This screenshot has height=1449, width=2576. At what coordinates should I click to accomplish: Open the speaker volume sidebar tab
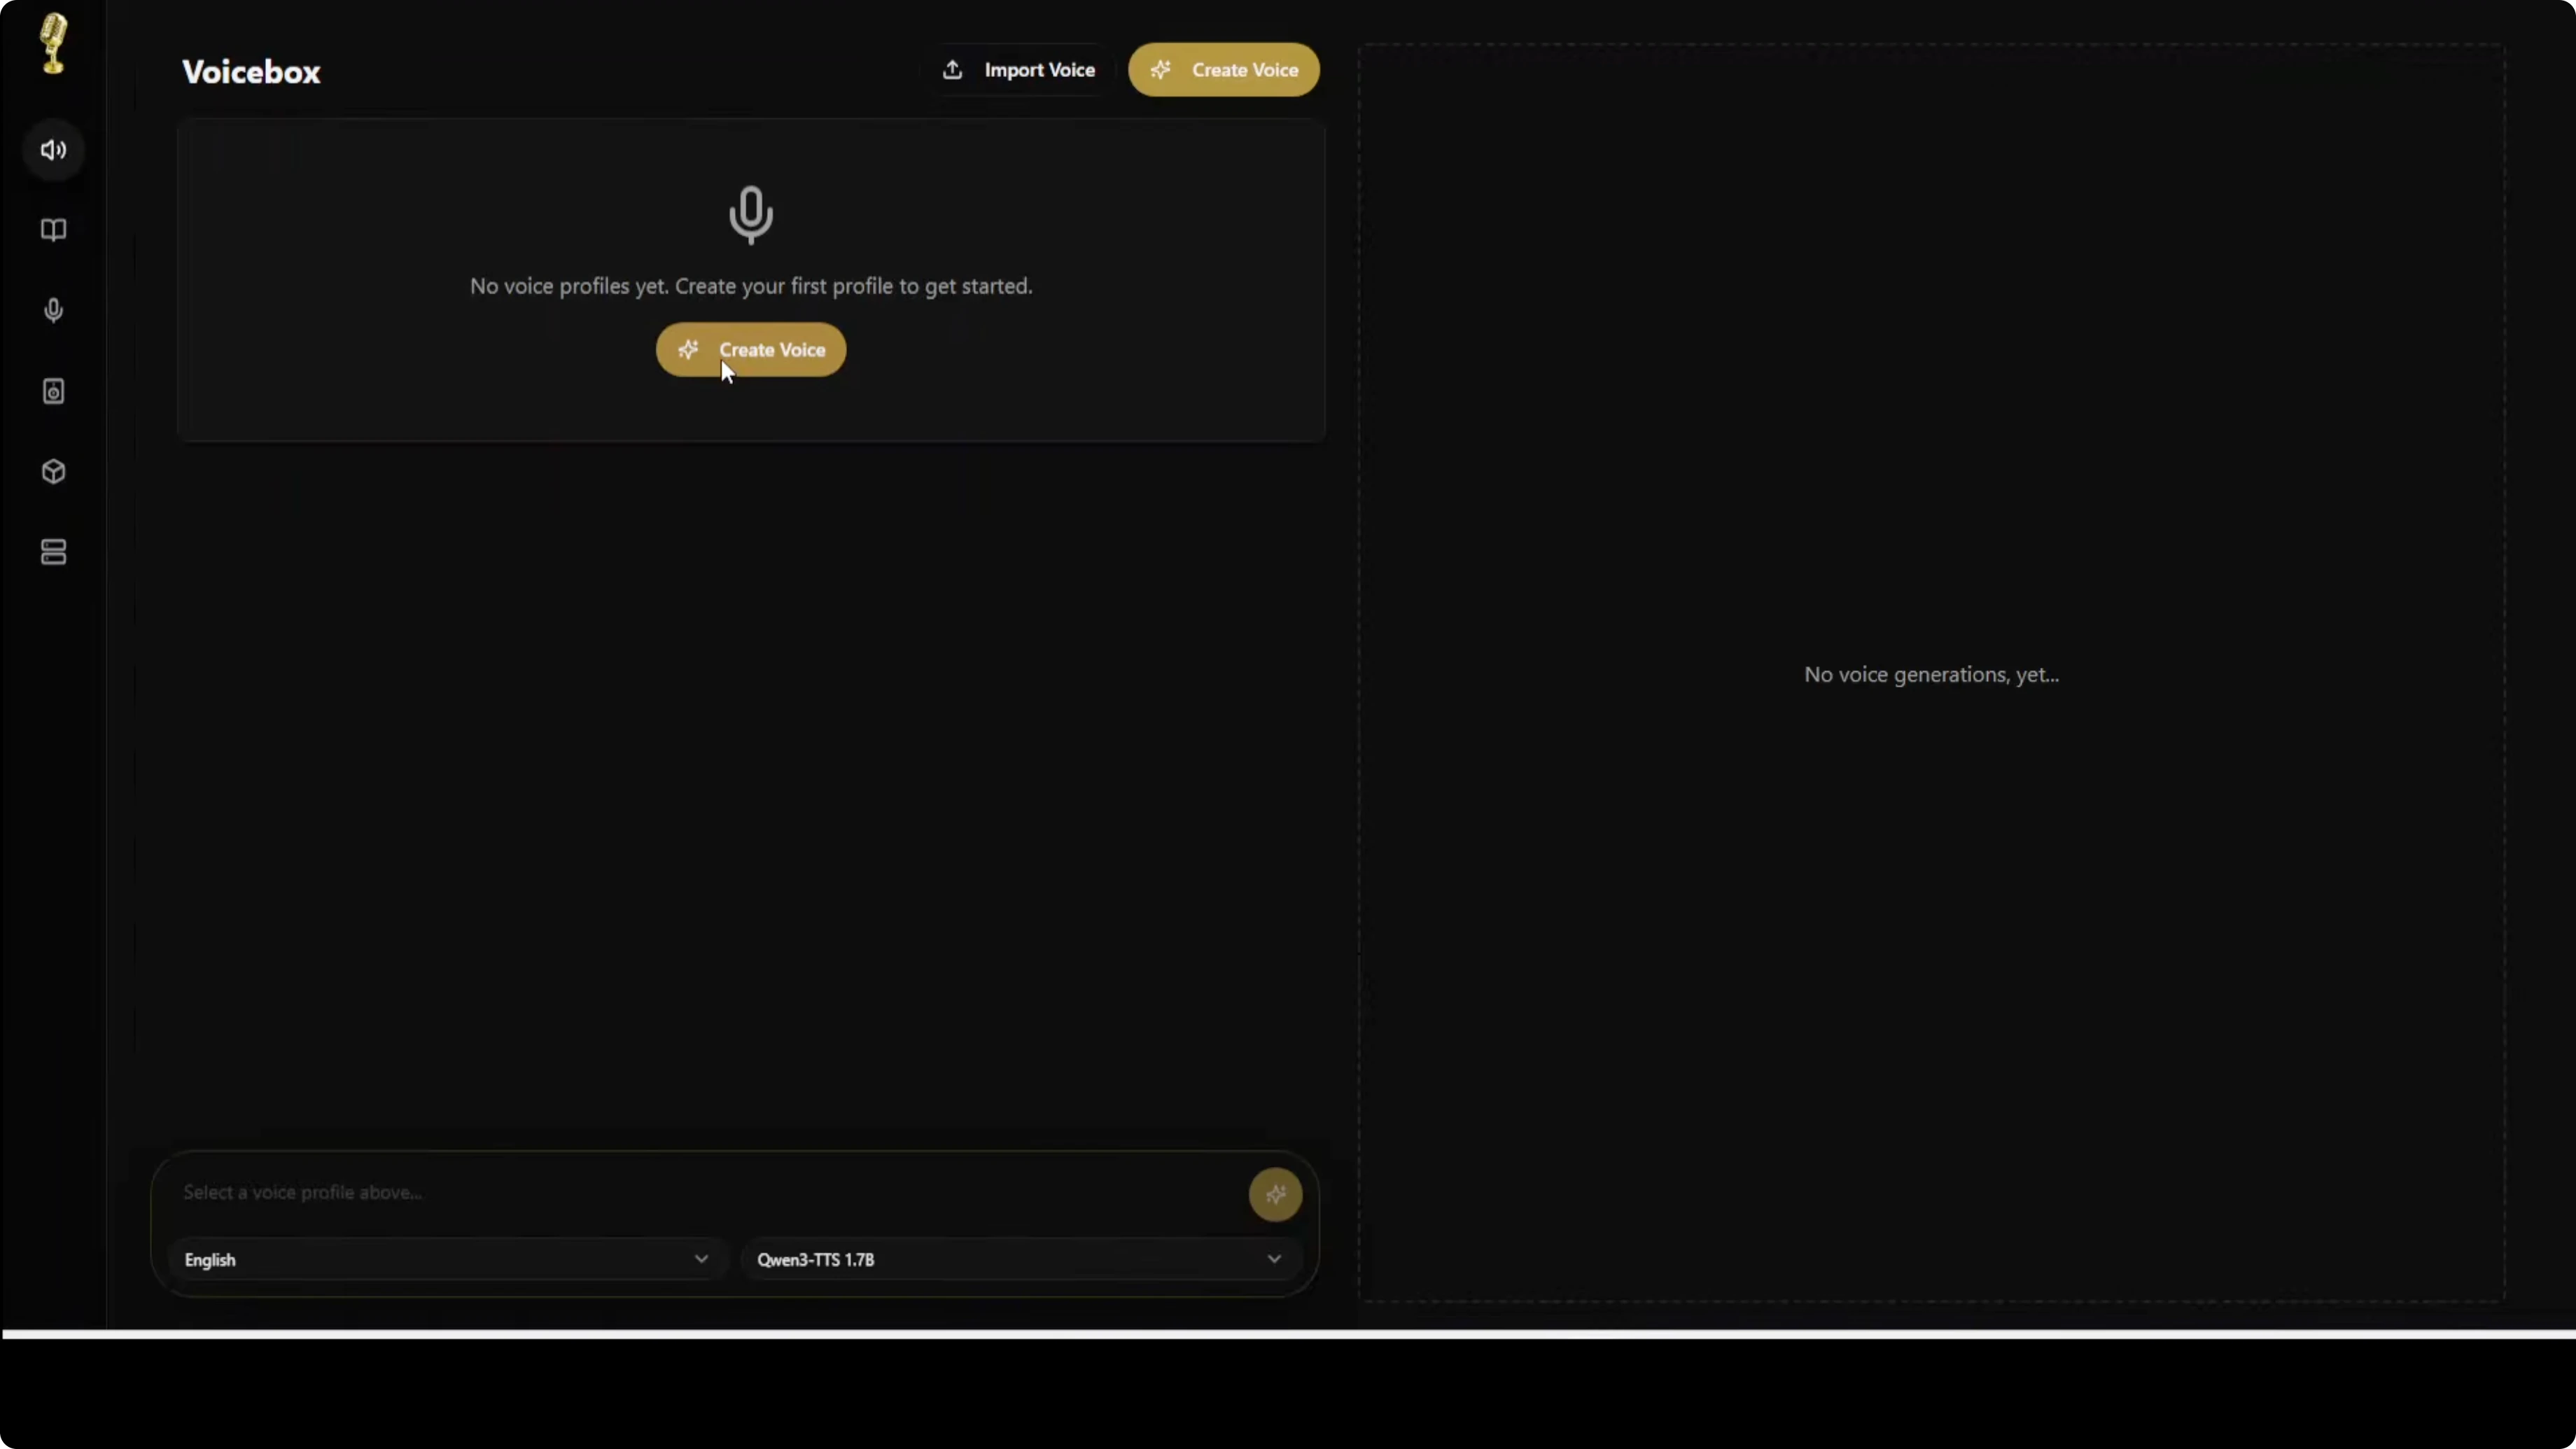click(x=53, y=150)
